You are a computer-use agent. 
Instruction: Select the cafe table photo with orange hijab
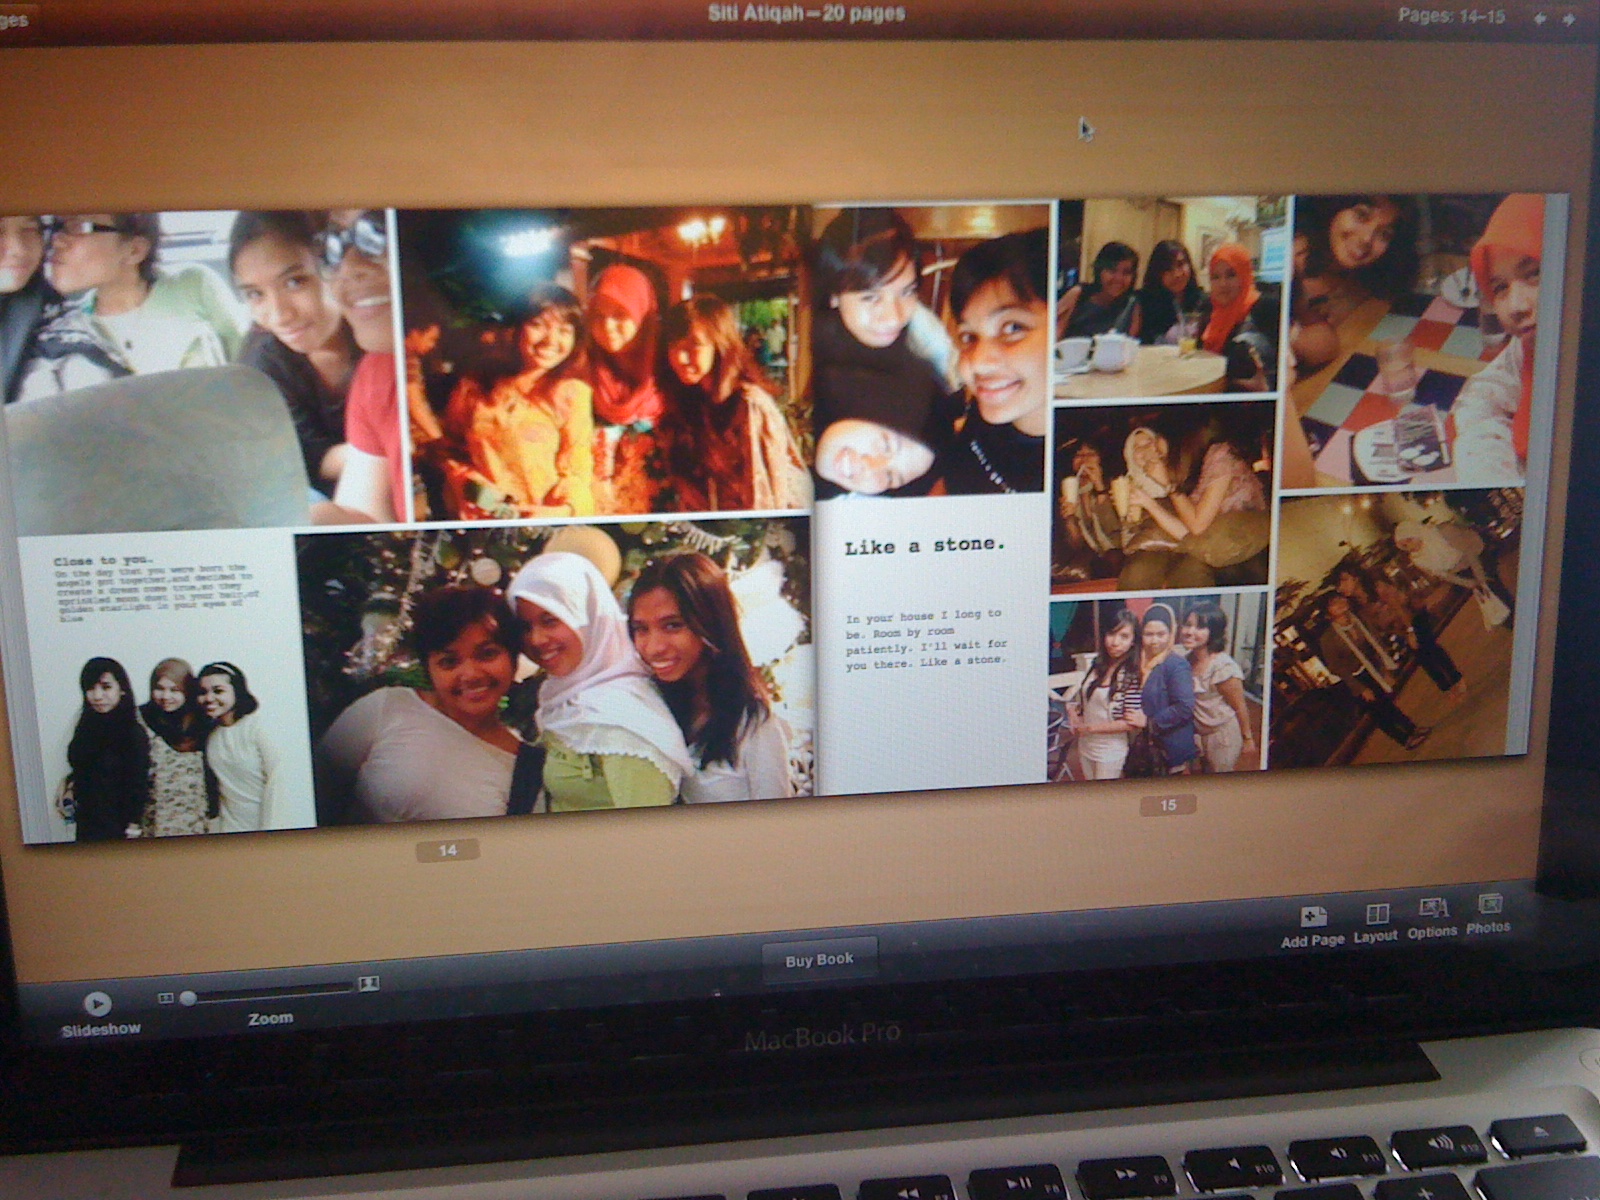[1169, 296]
